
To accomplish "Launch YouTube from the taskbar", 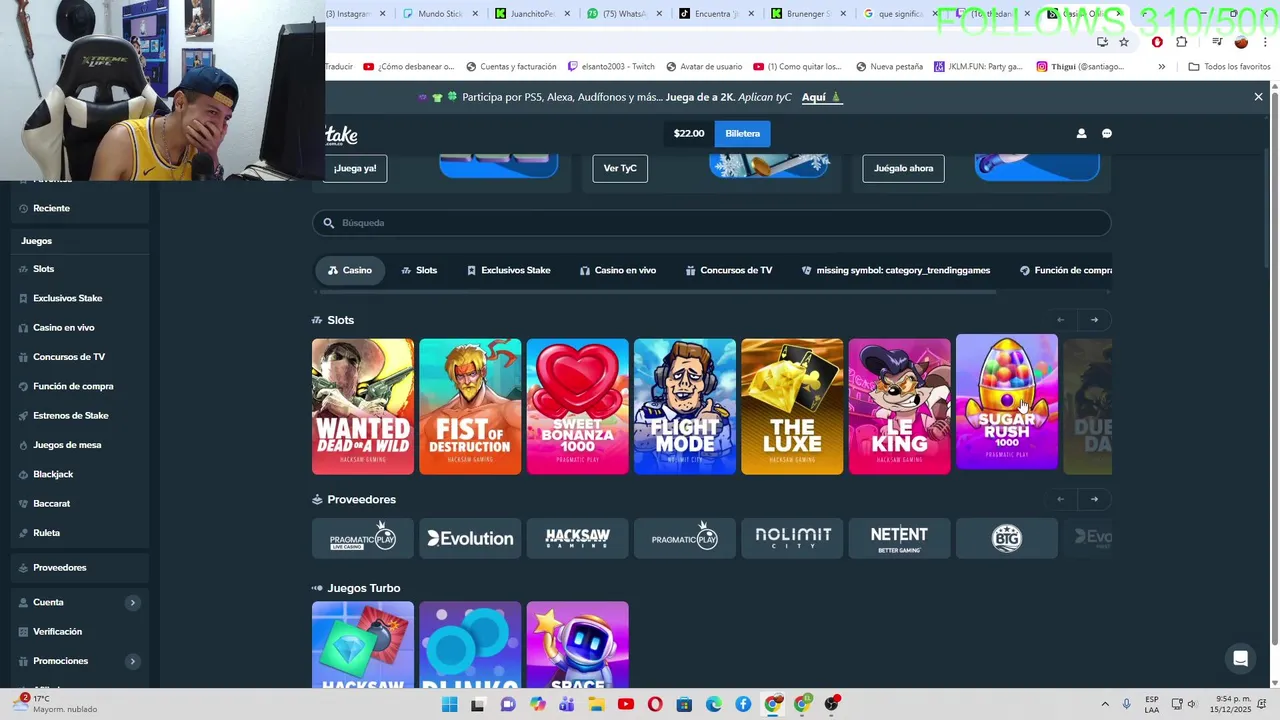I will [626, 704].
